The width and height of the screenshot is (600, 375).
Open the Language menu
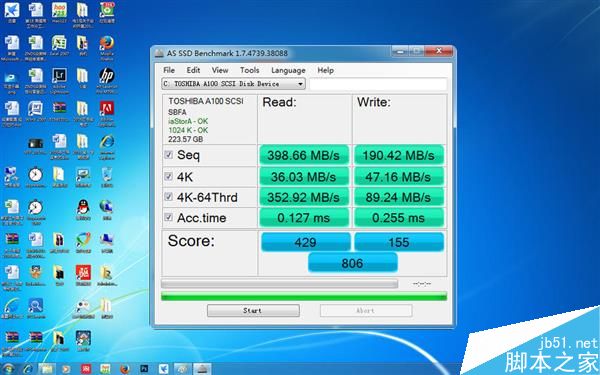click(288, 70)
